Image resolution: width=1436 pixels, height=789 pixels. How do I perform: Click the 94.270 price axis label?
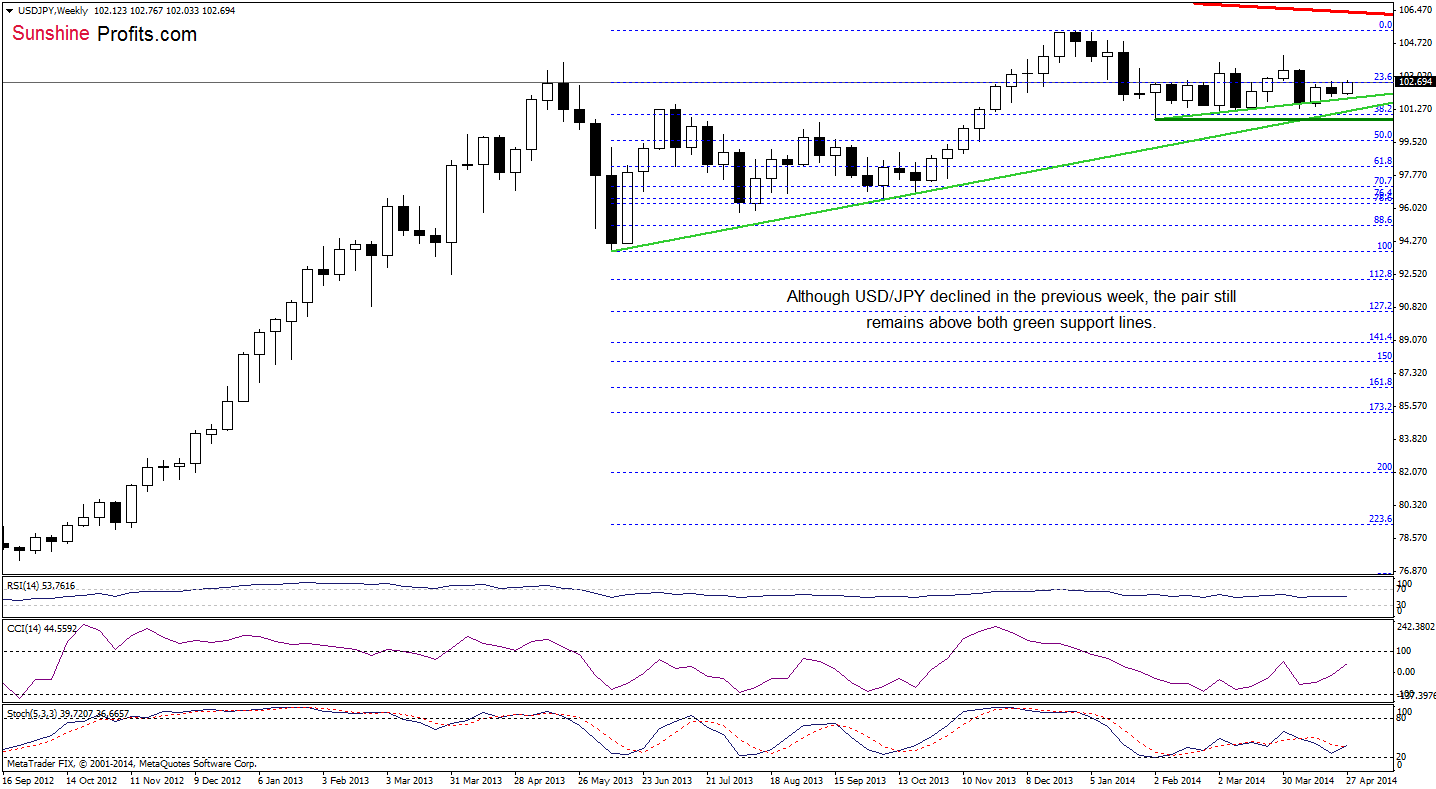1414,241
